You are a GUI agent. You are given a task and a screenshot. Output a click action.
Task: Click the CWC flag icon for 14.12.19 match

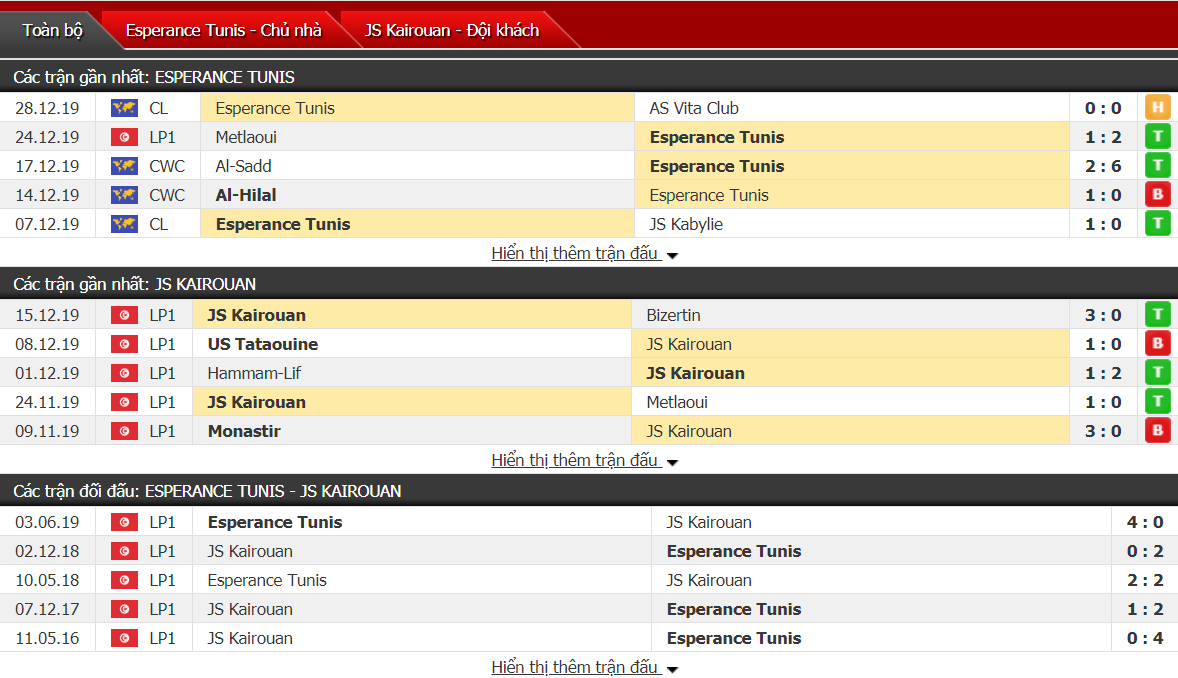click(124, 195)
